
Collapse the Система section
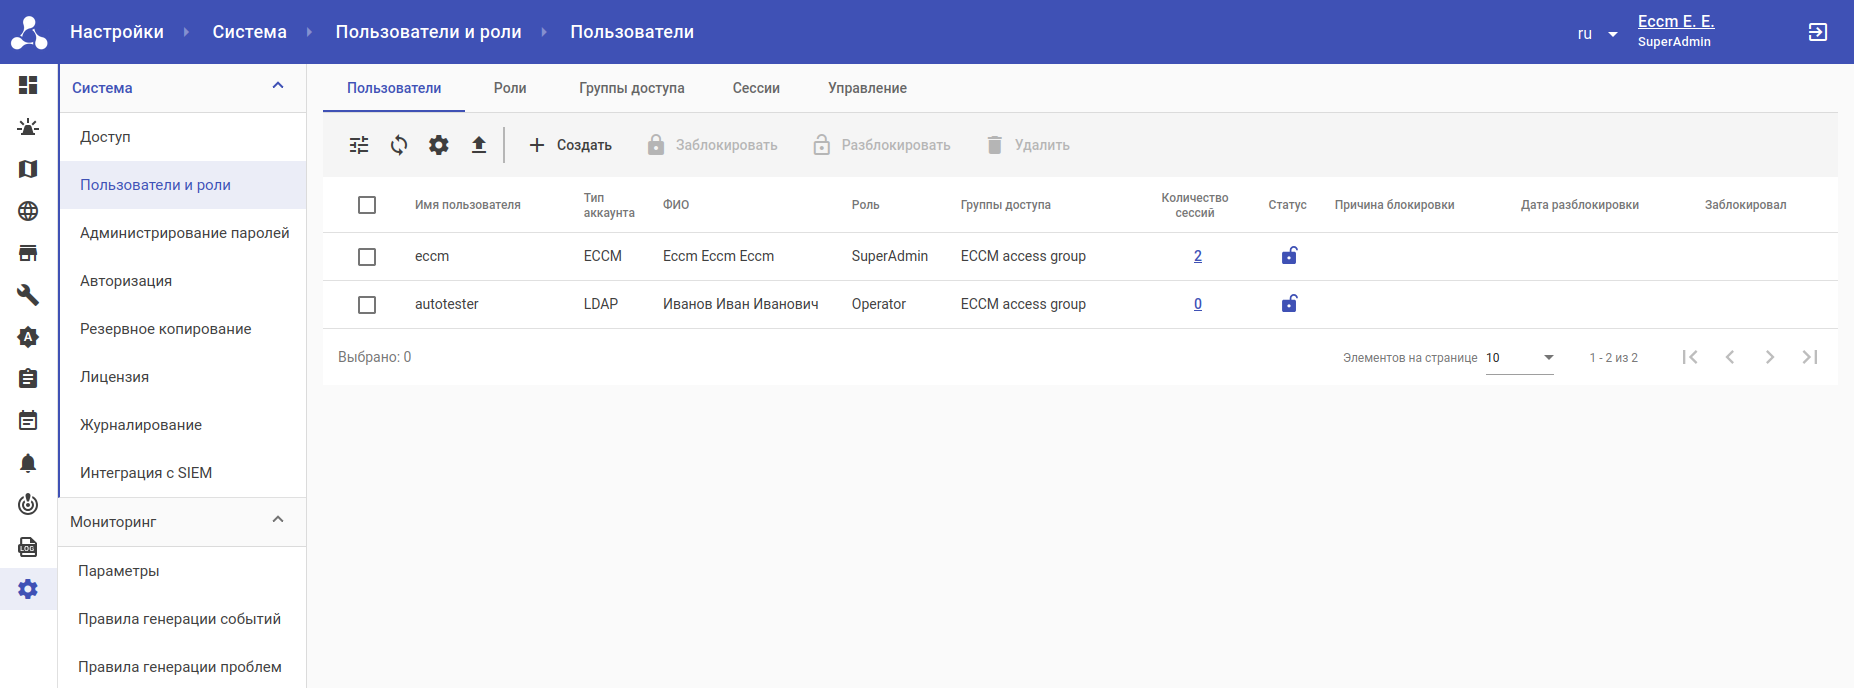pos(278,87)
